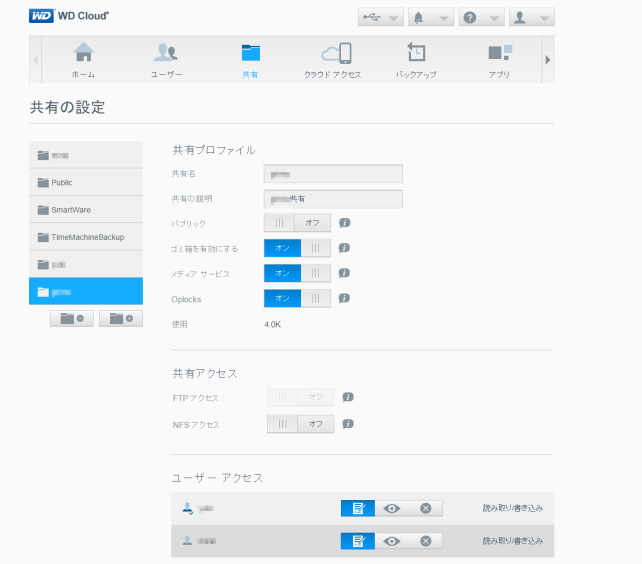
Task: Select the Public share folder
Action: point(86,182)
